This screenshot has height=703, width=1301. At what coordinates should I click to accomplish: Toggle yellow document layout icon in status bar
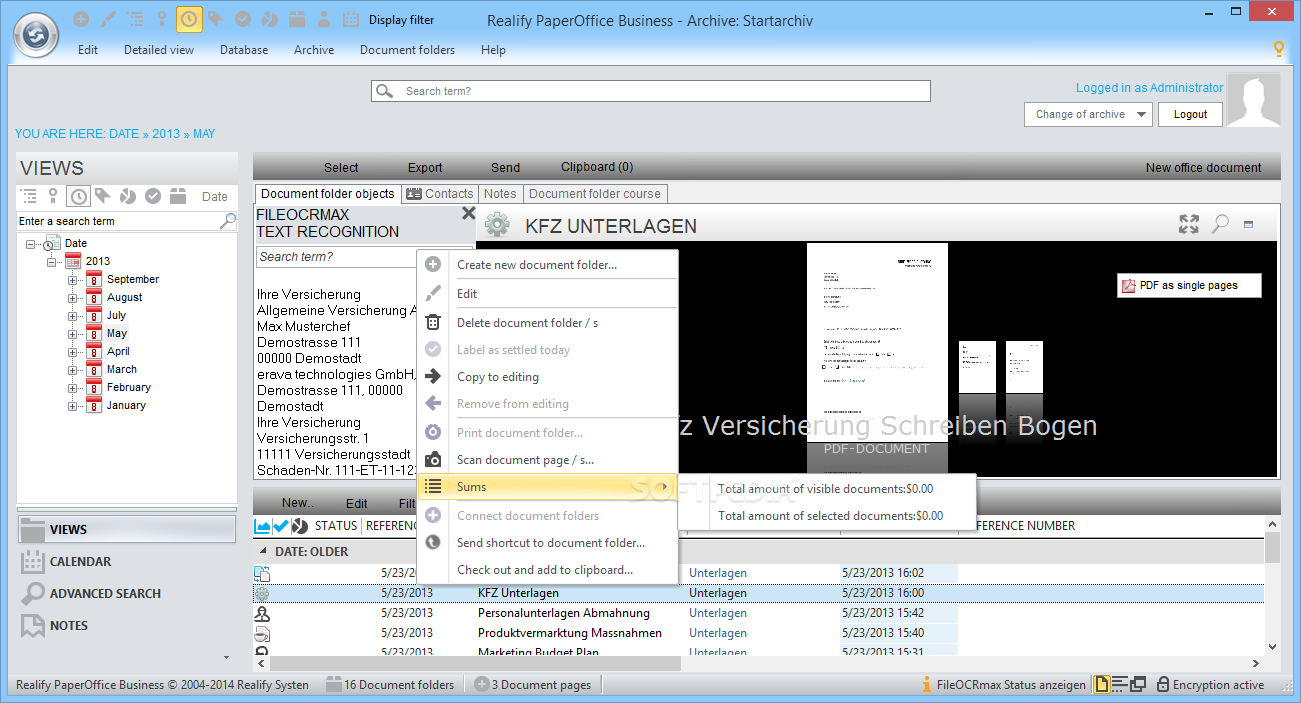point(1102,685)
